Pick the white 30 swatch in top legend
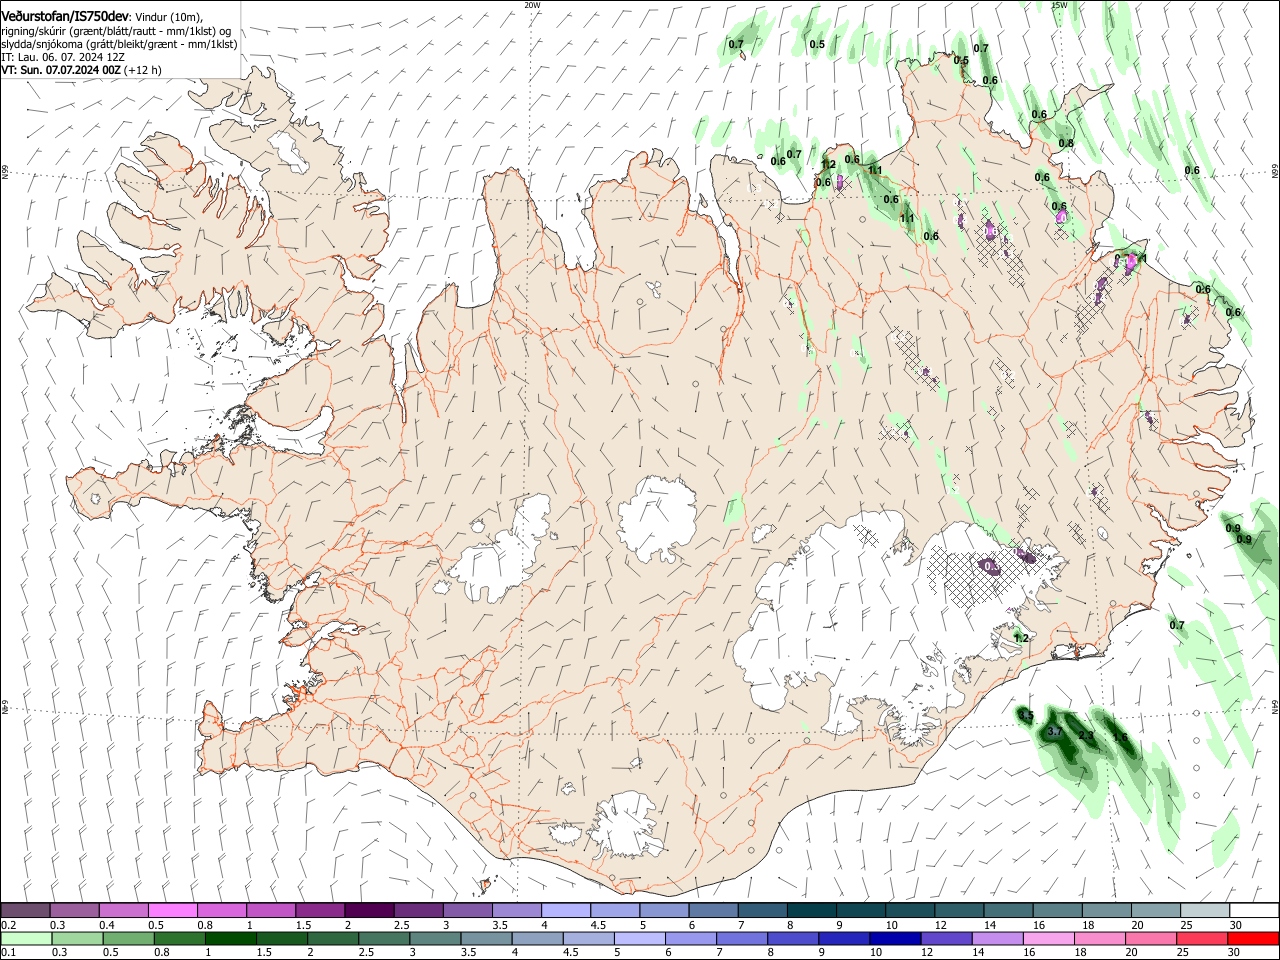This screenshot has height=960, width=1280. (x=1253, y=911)
